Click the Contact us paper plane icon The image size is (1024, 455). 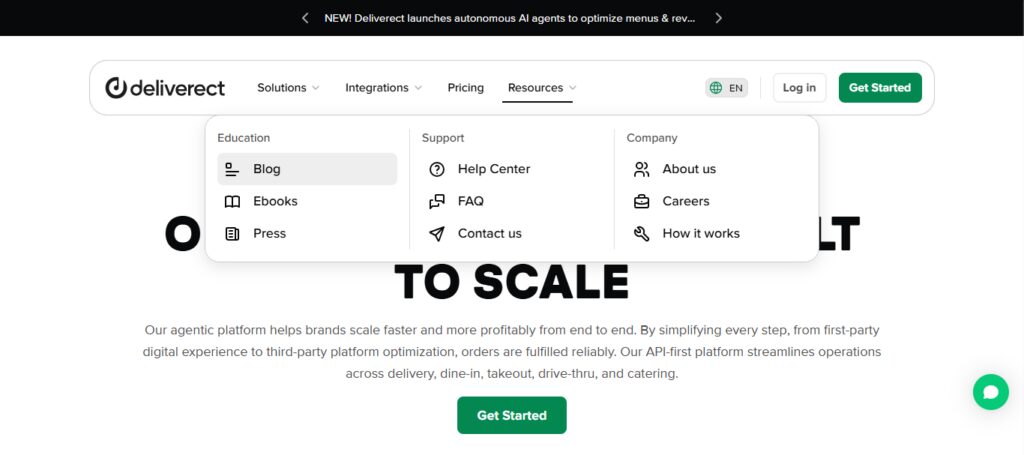(436, 234)
